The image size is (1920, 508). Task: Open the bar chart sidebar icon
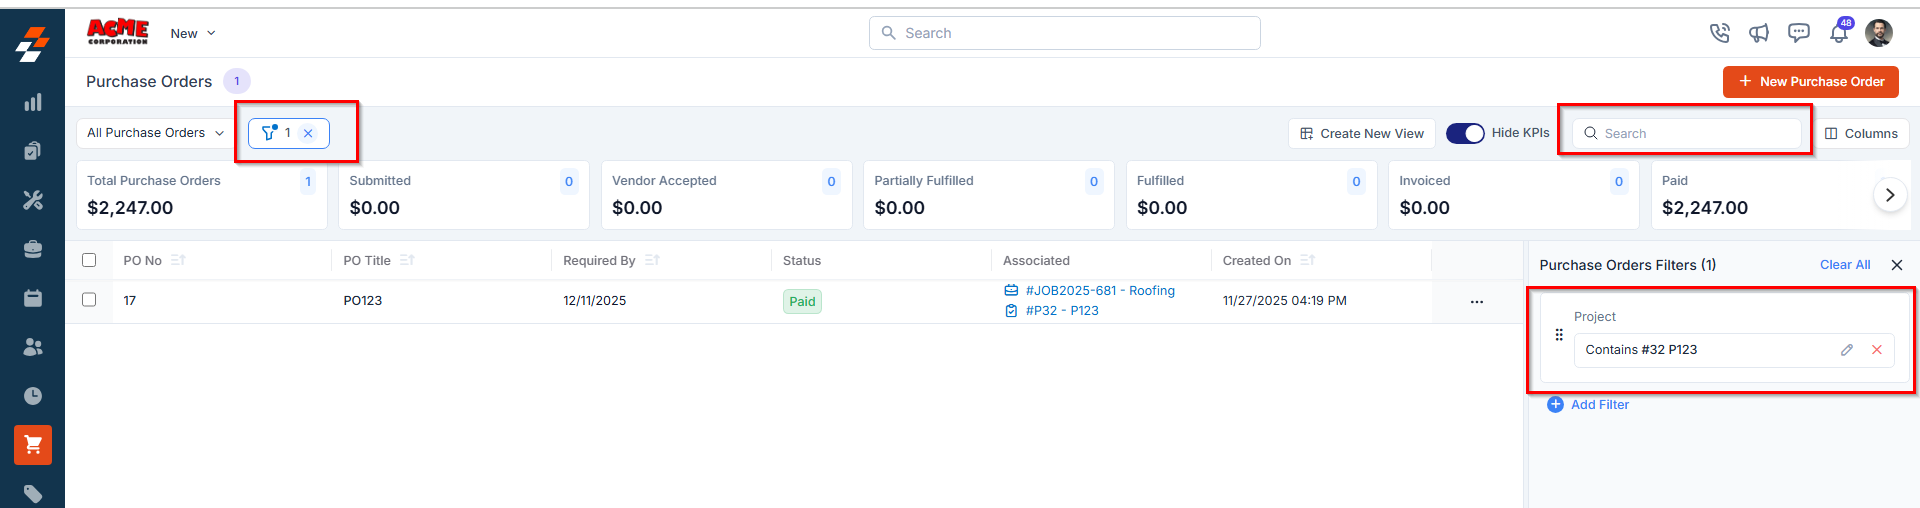(33, 102)
